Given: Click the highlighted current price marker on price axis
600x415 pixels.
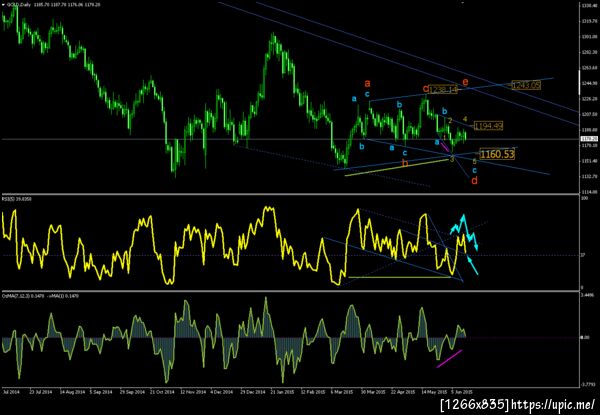Looking at the screenshot, I should tap(589, 139).
